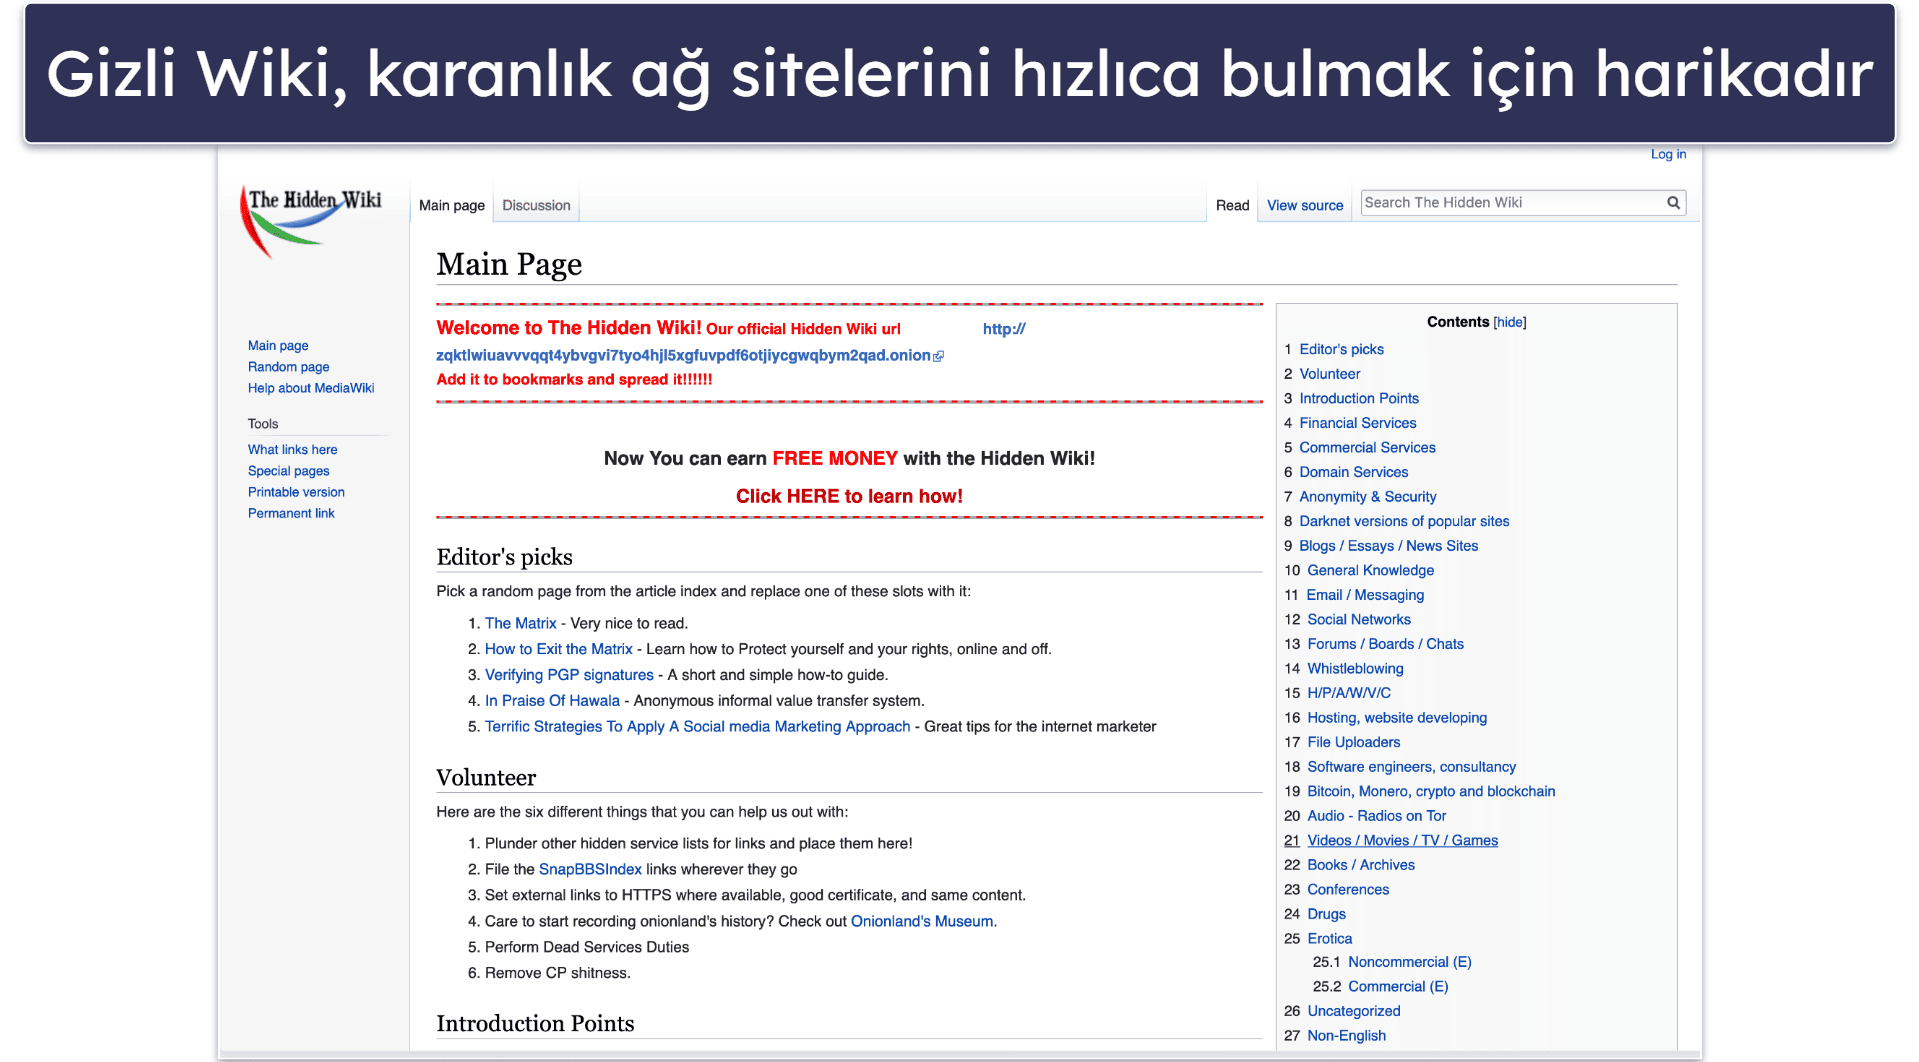Click the search magnifier icon
This screenshot has width=1919, height=1062.
(1673, 203)
